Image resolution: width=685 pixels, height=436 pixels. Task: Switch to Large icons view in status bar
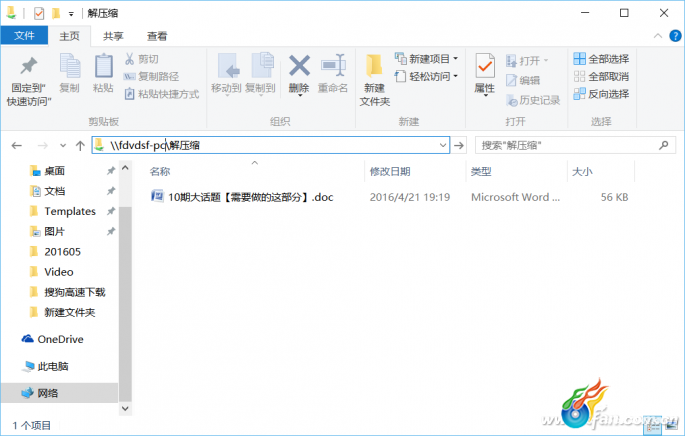[672, 425]
